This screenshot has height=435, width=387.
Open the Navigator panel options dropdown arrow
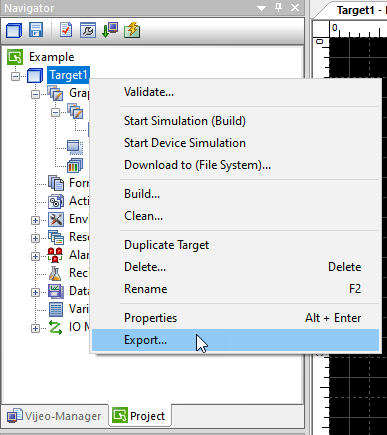261,8
